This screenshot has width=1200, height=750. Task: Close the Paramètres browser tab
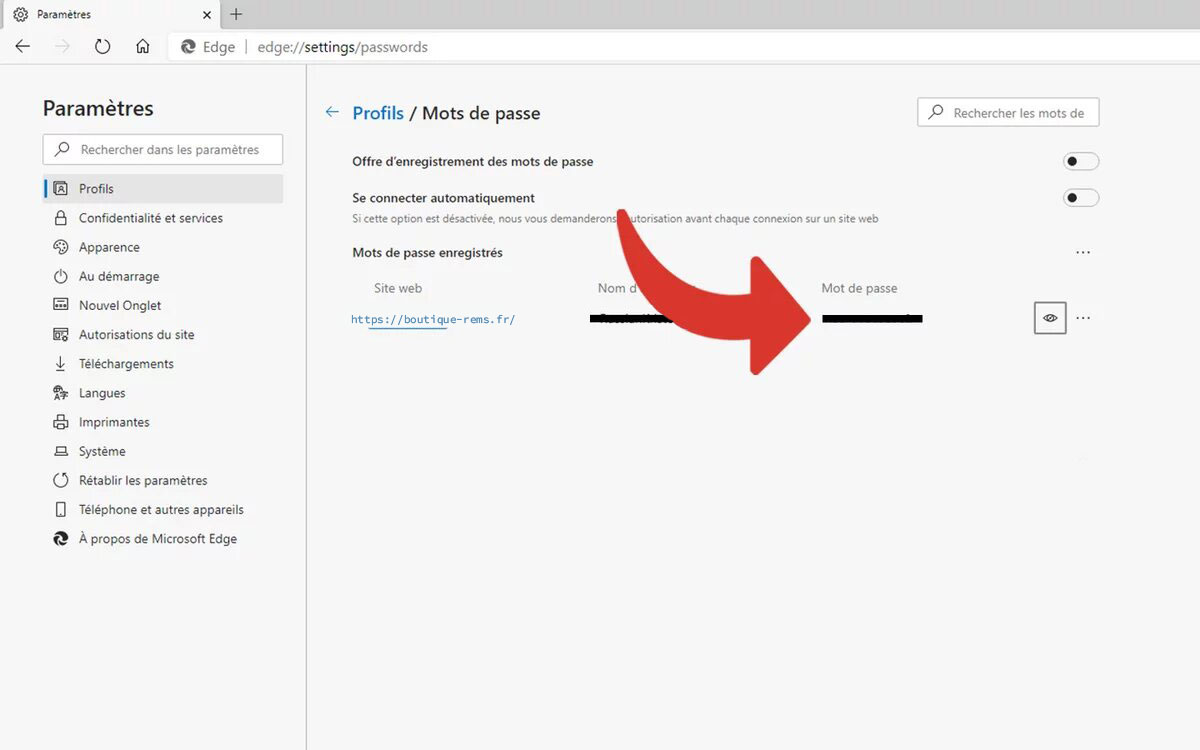click(x=207, y=15)
